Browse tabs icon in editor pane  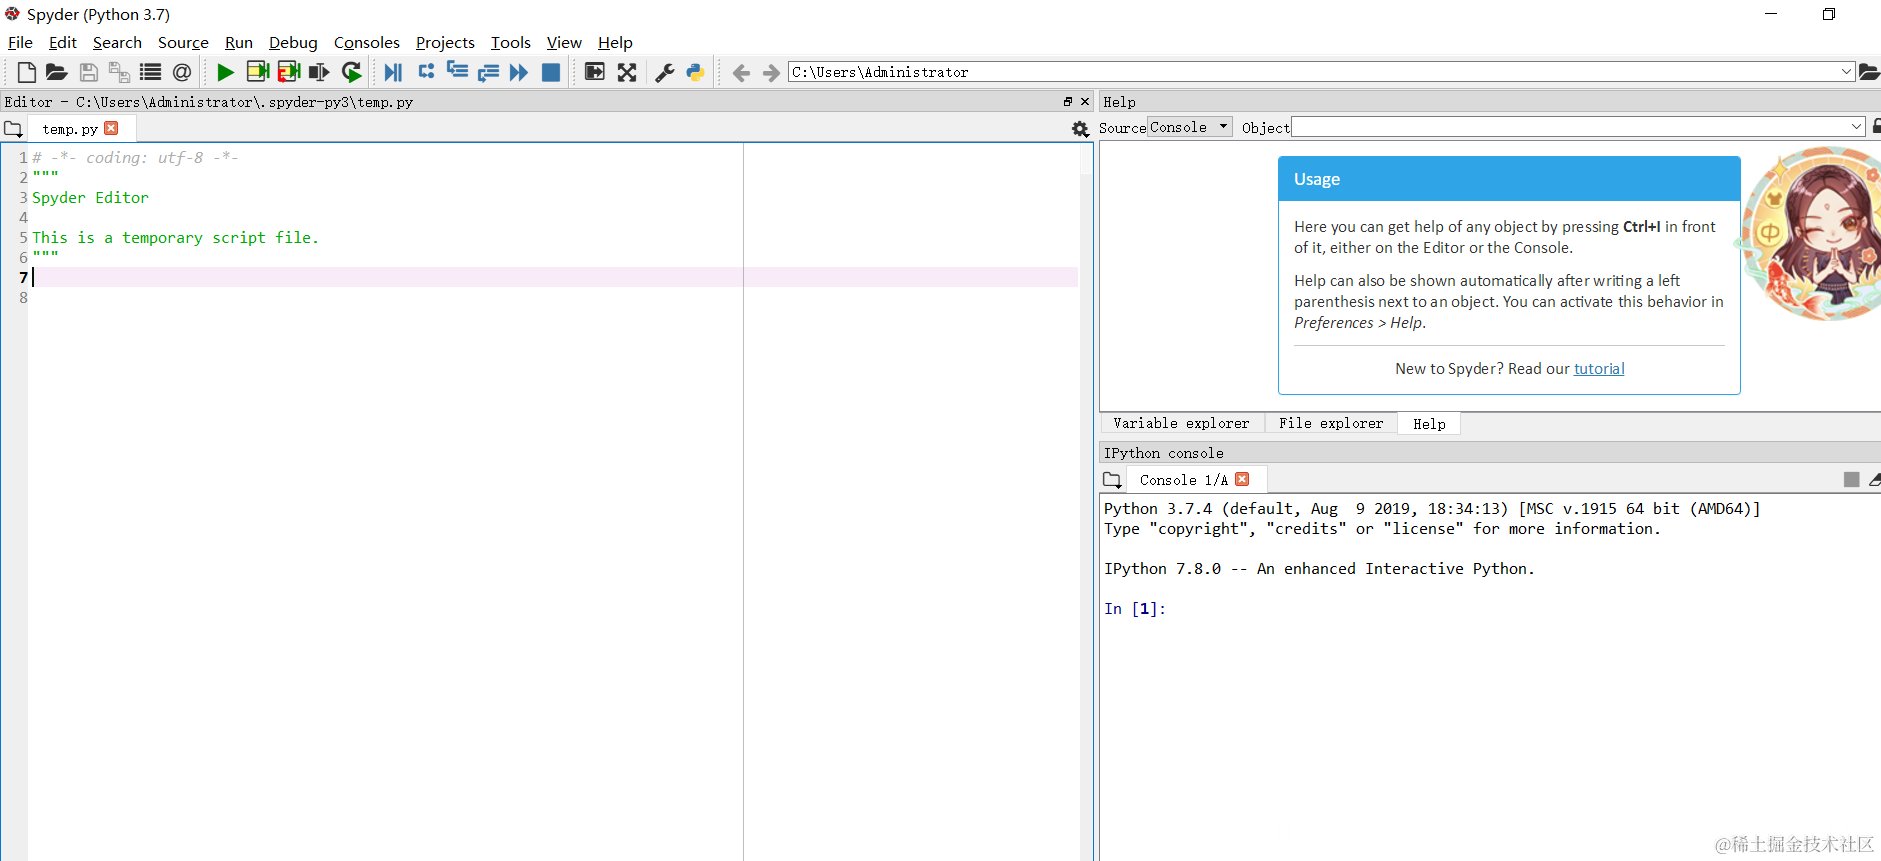pos(13,129)
